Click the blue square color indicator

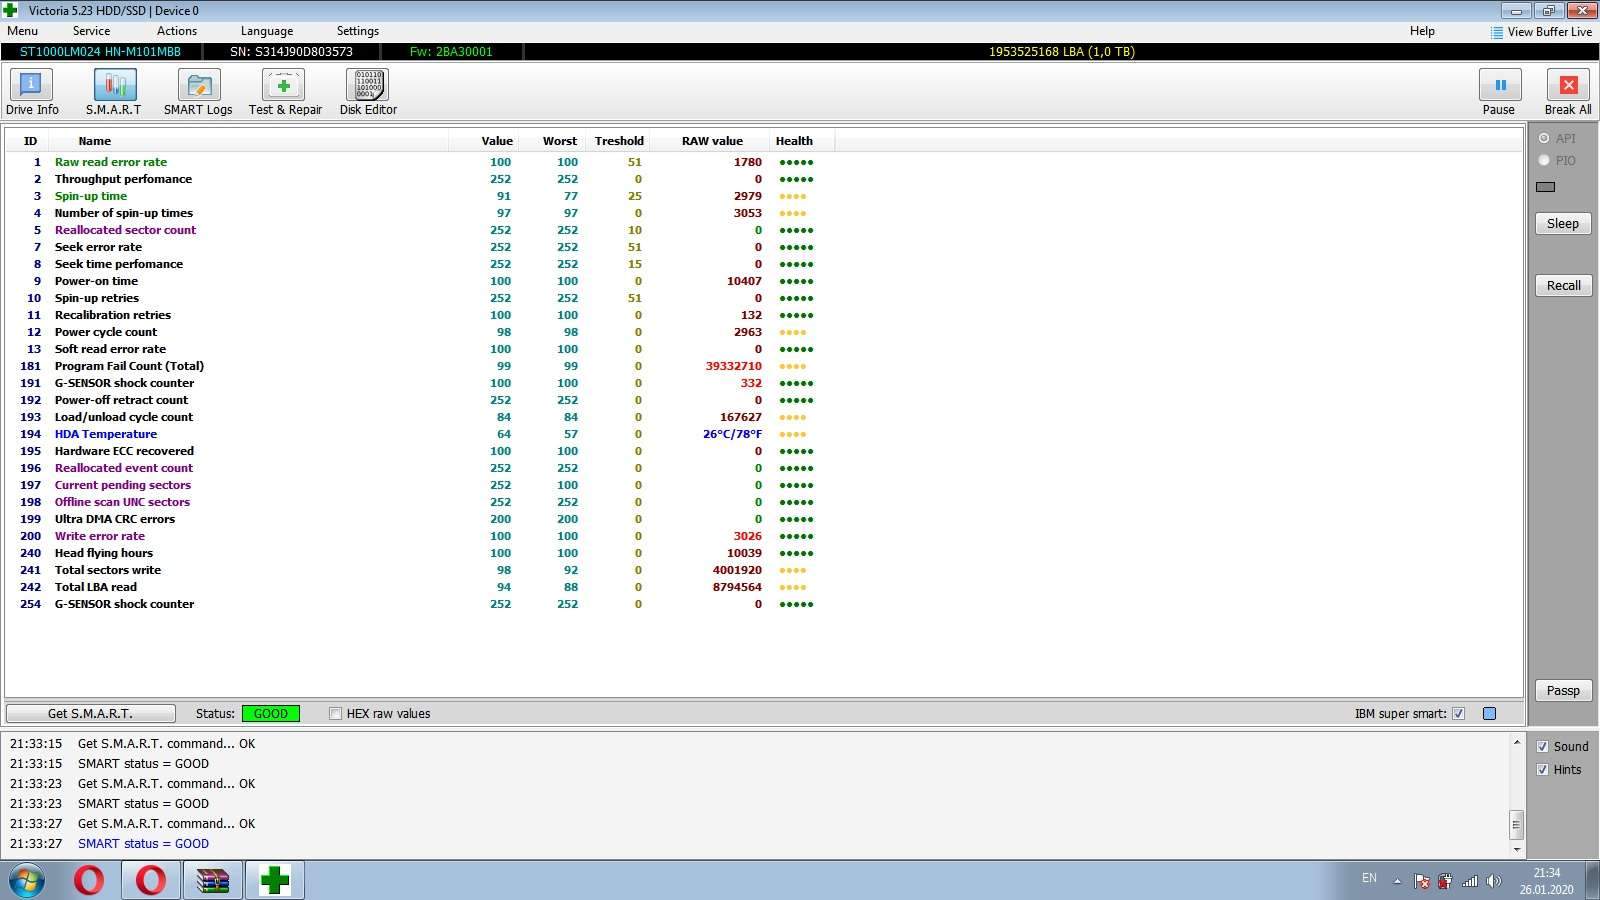click(x=1489, y=714)
